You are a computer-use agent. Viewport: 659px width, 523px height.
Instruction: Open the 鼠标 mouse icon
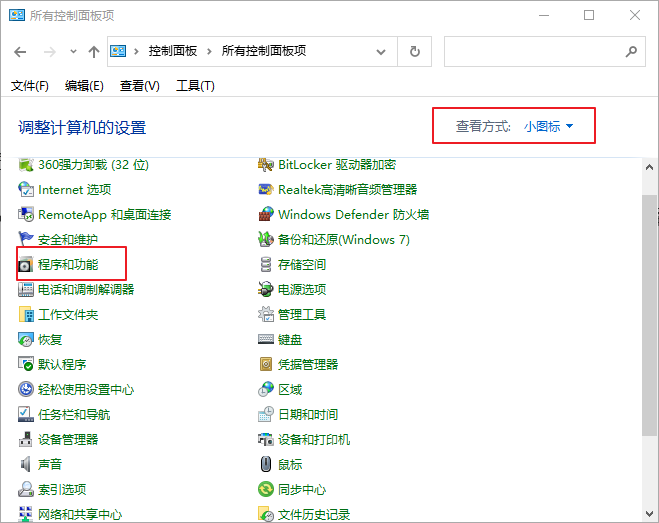[x=266, y=464]
